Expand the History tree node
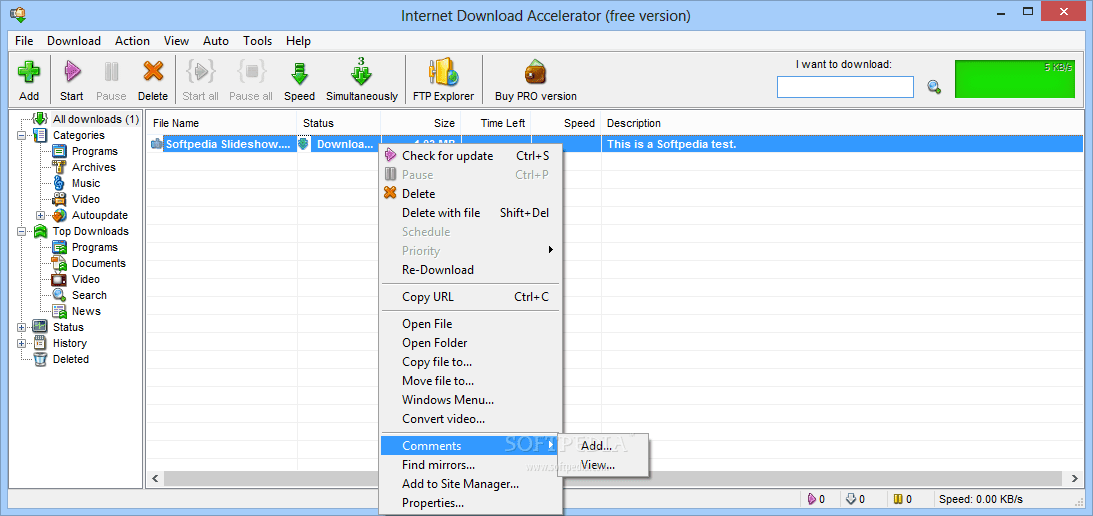This screenshot has width=1093, height=516. pyautogui.click(x=22, y=343)
